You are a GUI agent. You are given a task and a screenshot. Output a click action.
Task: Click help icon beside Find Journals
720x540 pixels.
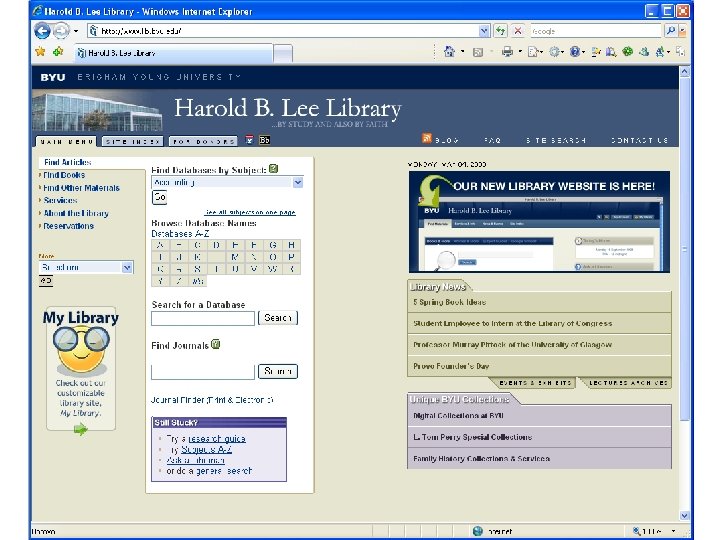215,344
